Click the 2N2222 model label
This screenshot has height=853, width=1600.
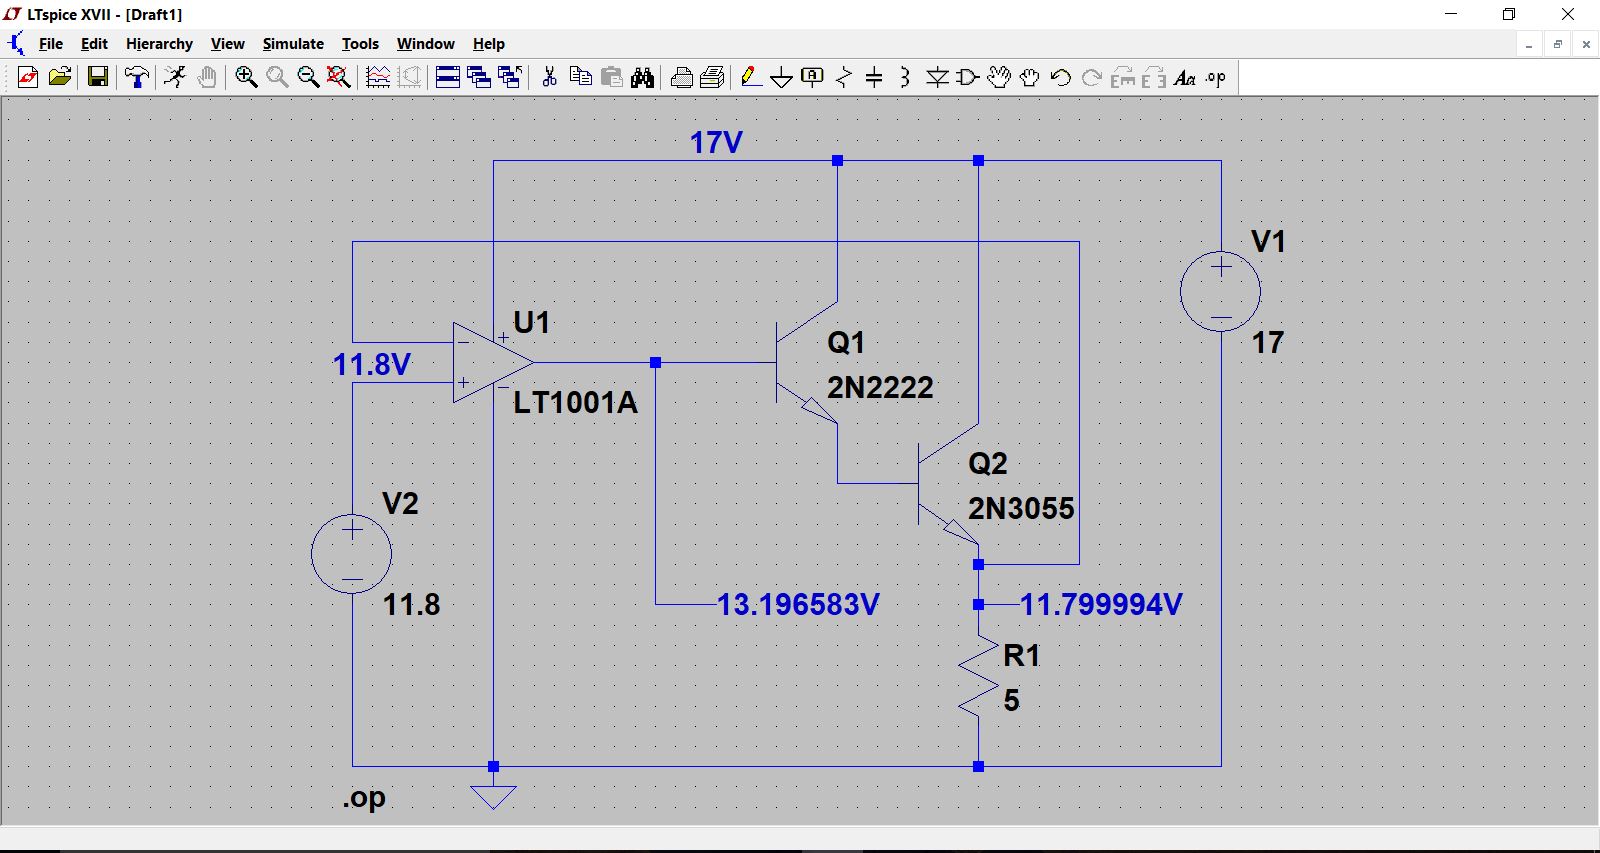click(880, 388)
